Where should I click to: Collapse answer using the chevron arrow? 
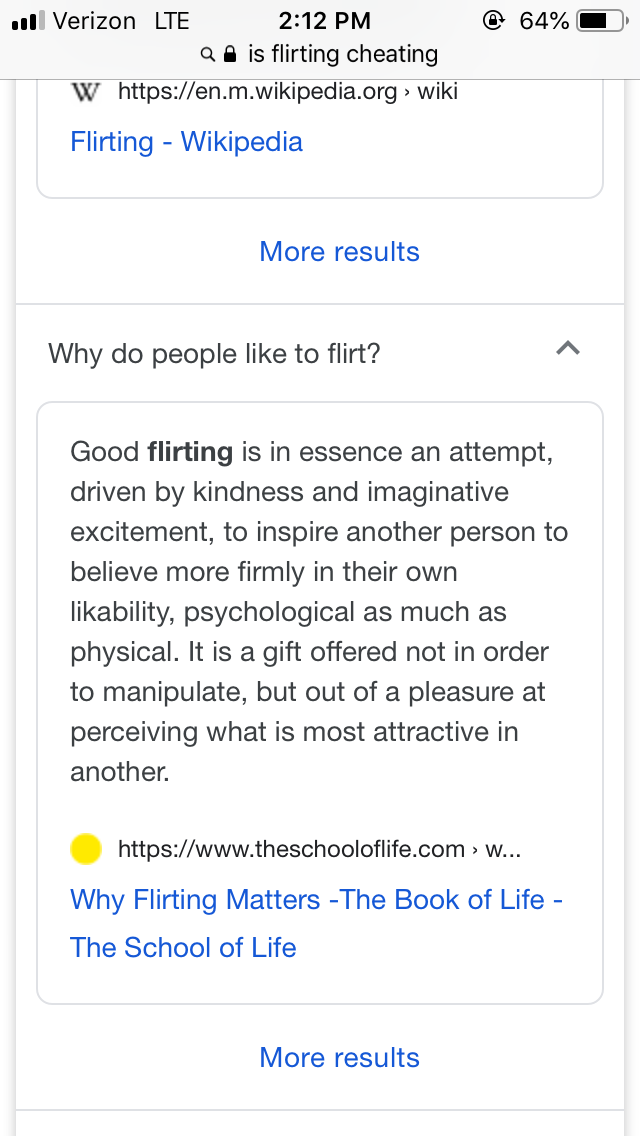(x=567, y=348)
